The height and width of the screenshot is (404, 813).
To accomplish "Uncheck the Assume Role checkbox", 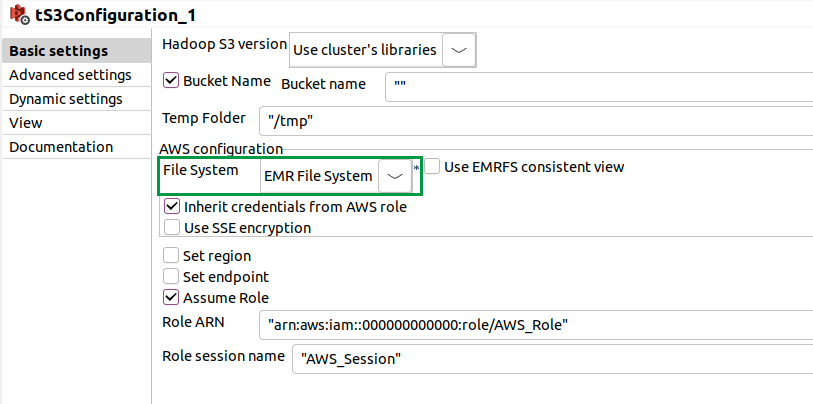I will coord(171,298).
